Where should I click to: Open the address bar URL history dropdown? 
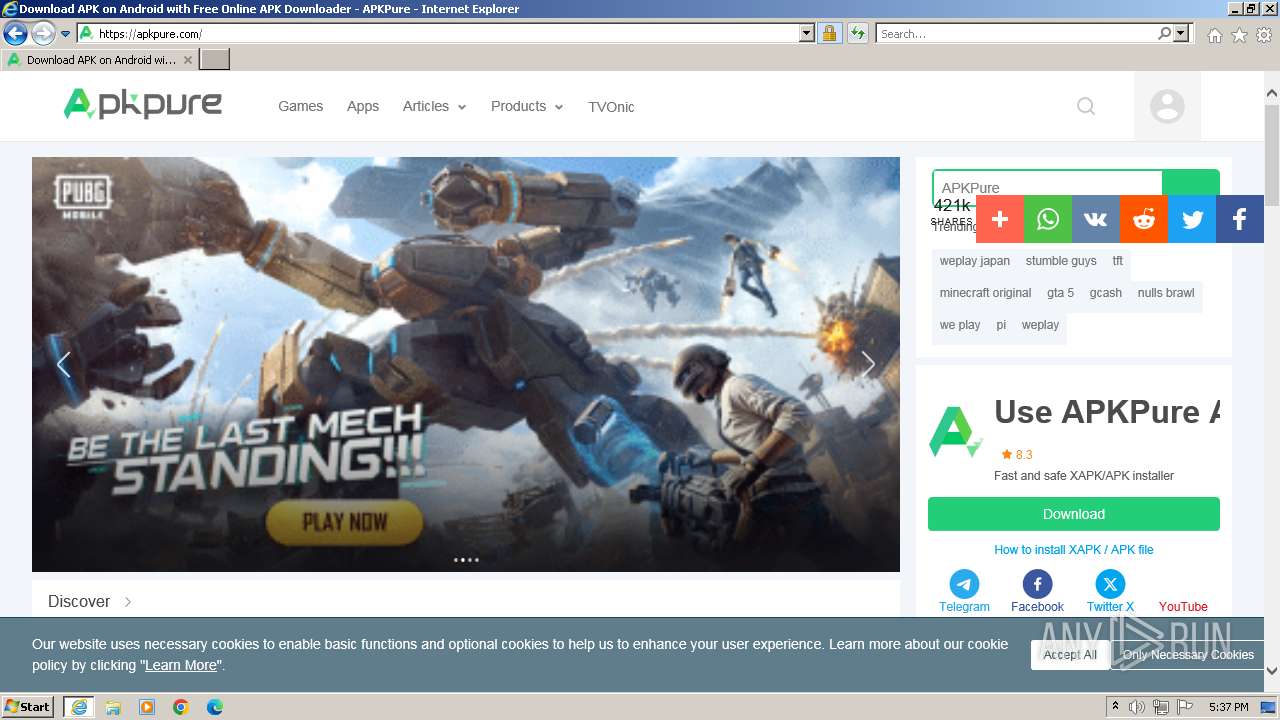pyautogui.click(x=807, y=34)
